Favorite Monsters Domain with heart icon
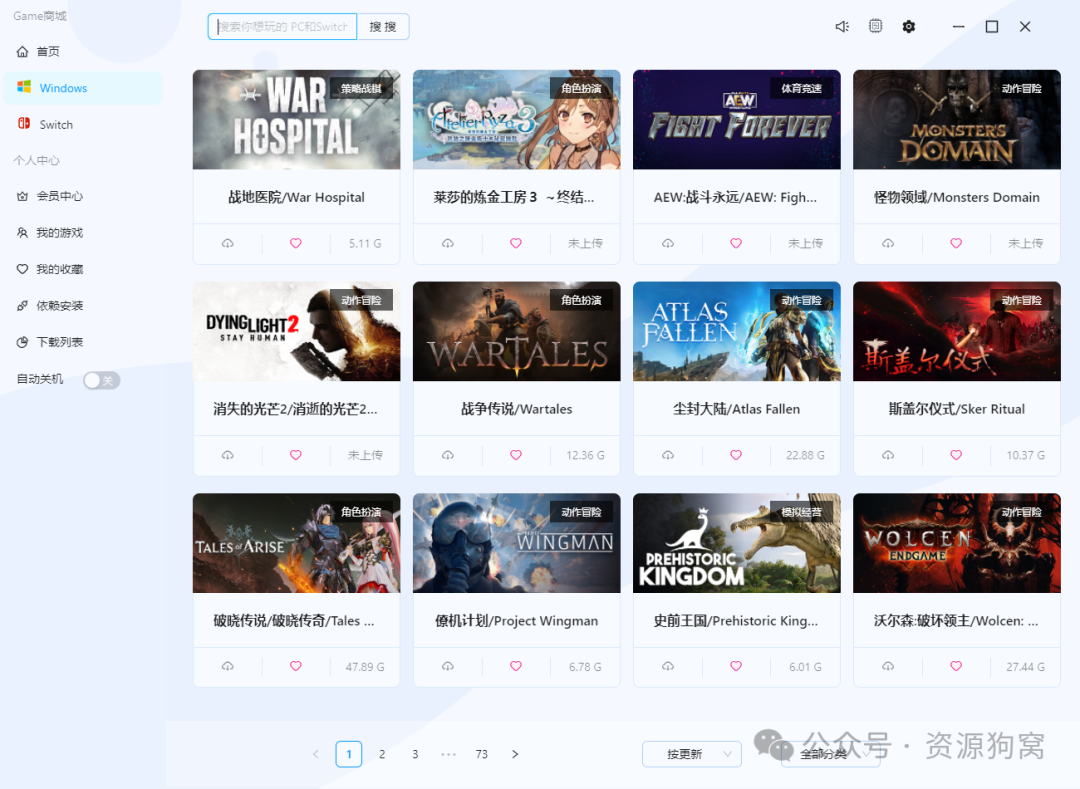The width and height of the screenshot is (1080, 789). point(956,243)
